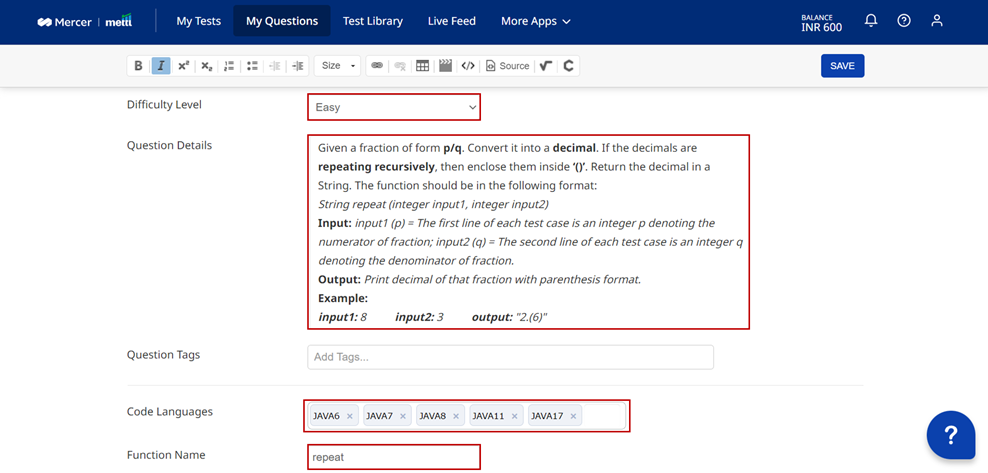988x473 pixels.
Task: Remove the JAVA8 language tag
Action: [x=456, y=416]
